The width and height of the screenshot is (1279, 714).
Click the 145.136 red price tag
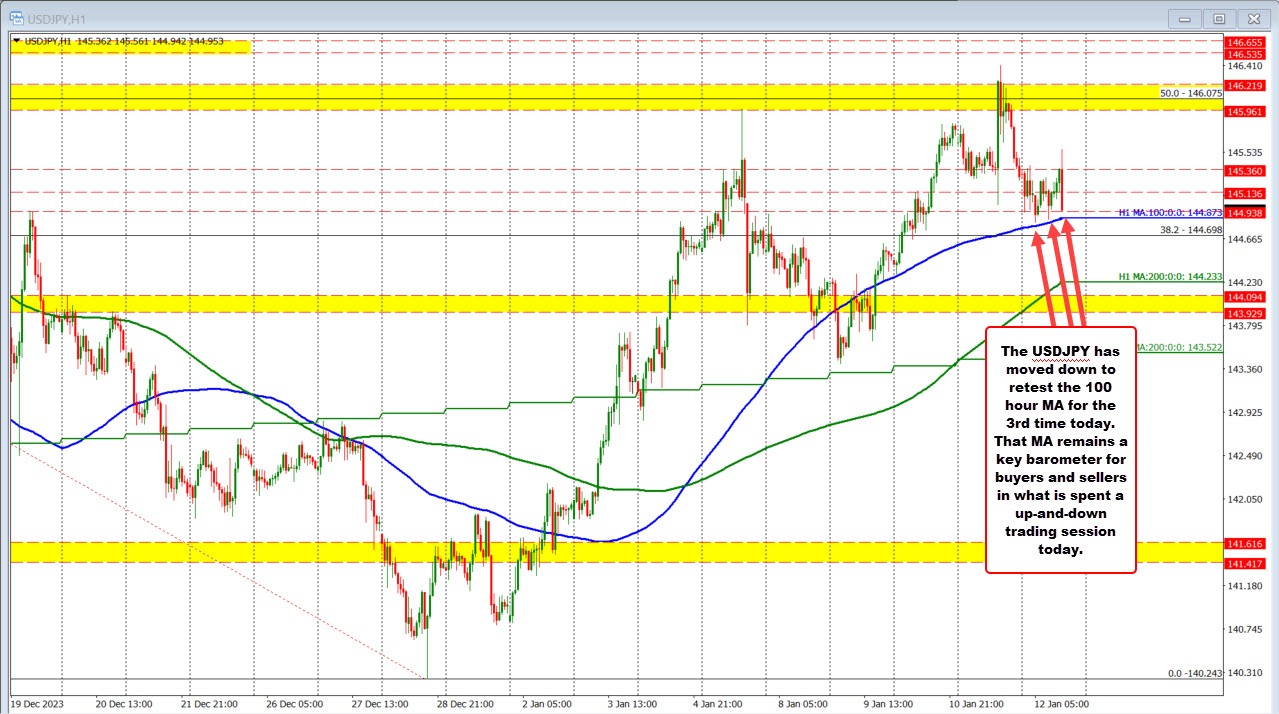tap(1248, 193)
